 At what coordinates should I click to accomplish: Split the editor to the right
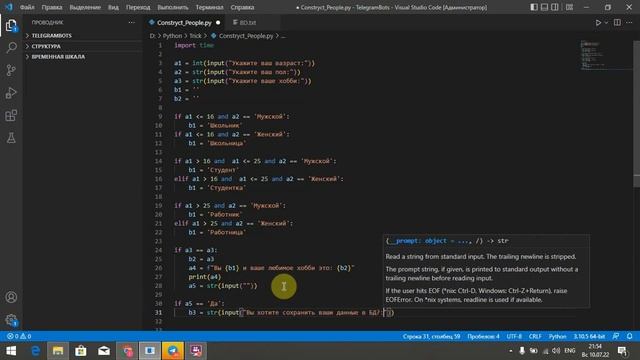[x=617, y=23]
